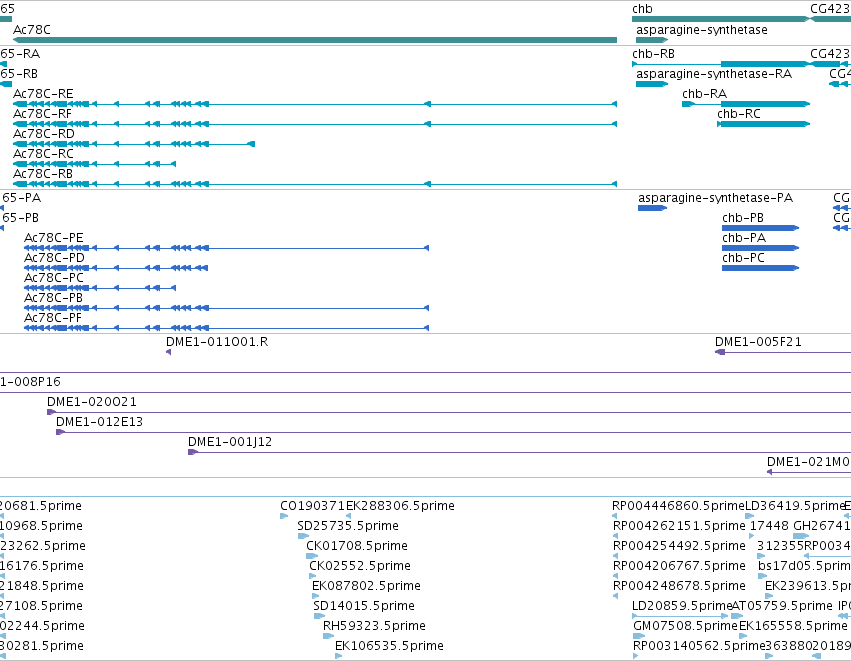Select asparagine-synthetase-PA protein label
The height and width of the screenshot is (661, 851).
[715, 198]
